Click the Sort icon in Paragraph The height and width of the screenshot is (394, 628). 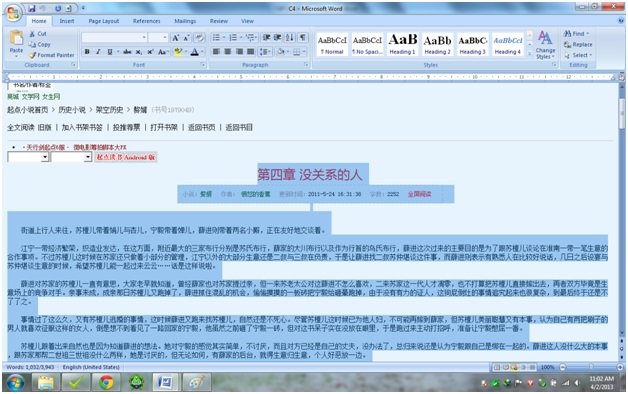[x=290, y=38]
